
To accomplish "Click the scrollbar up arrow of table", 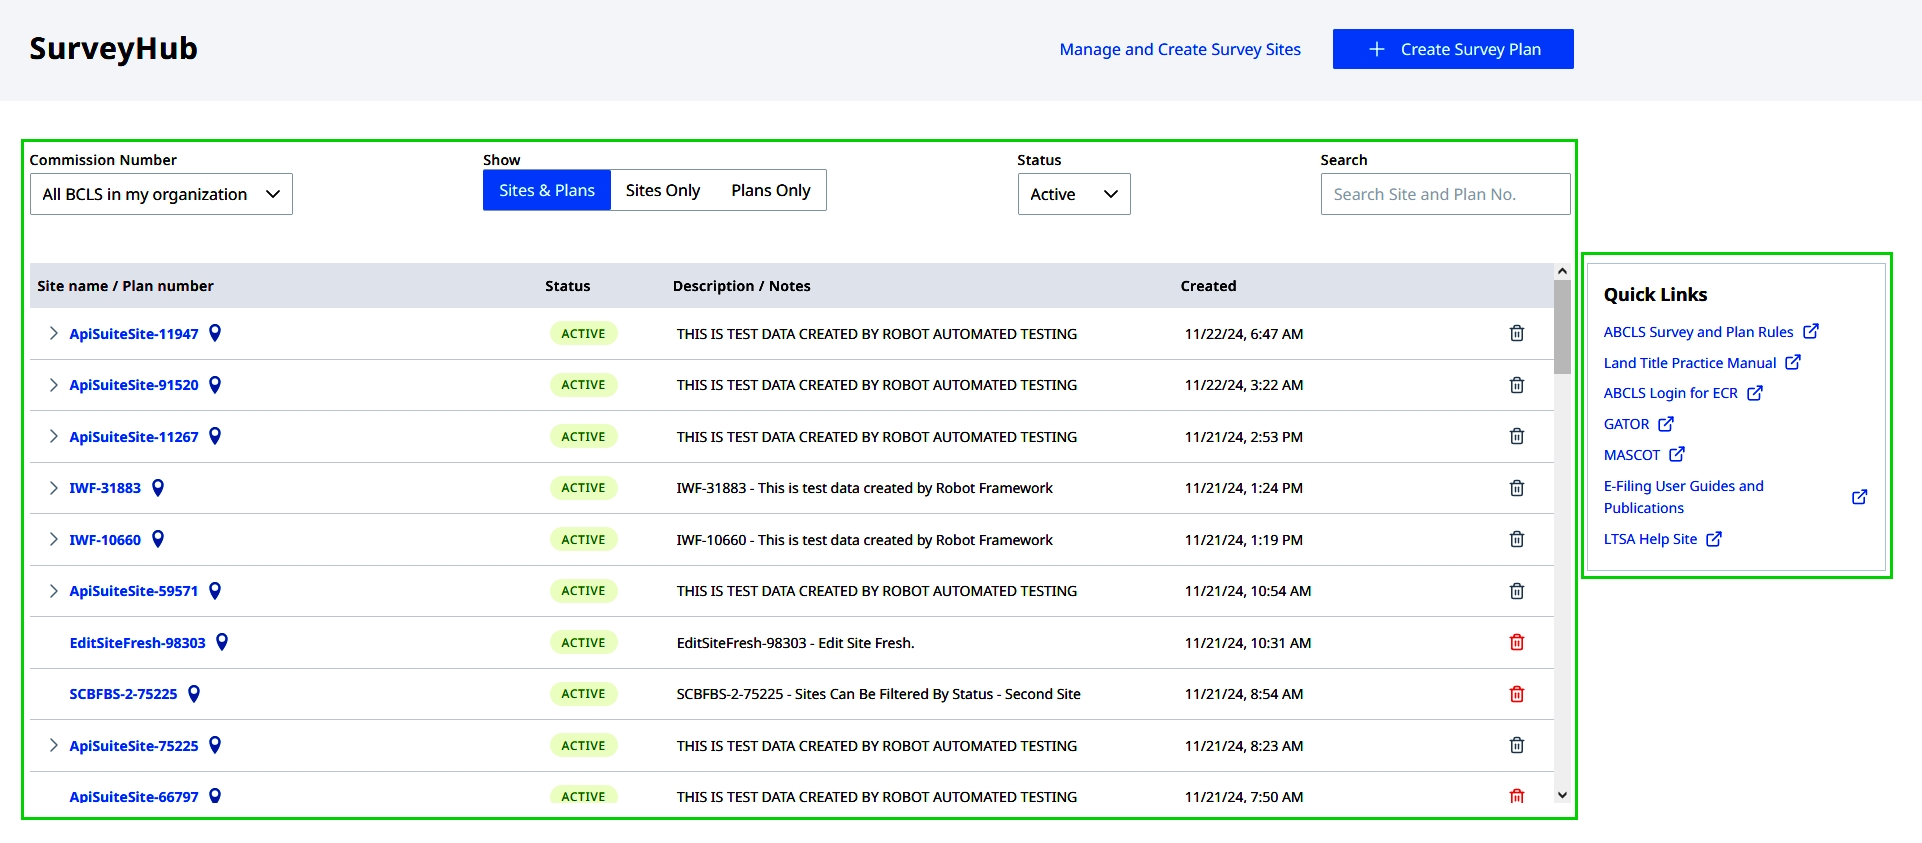I will tap(1562, 271).
